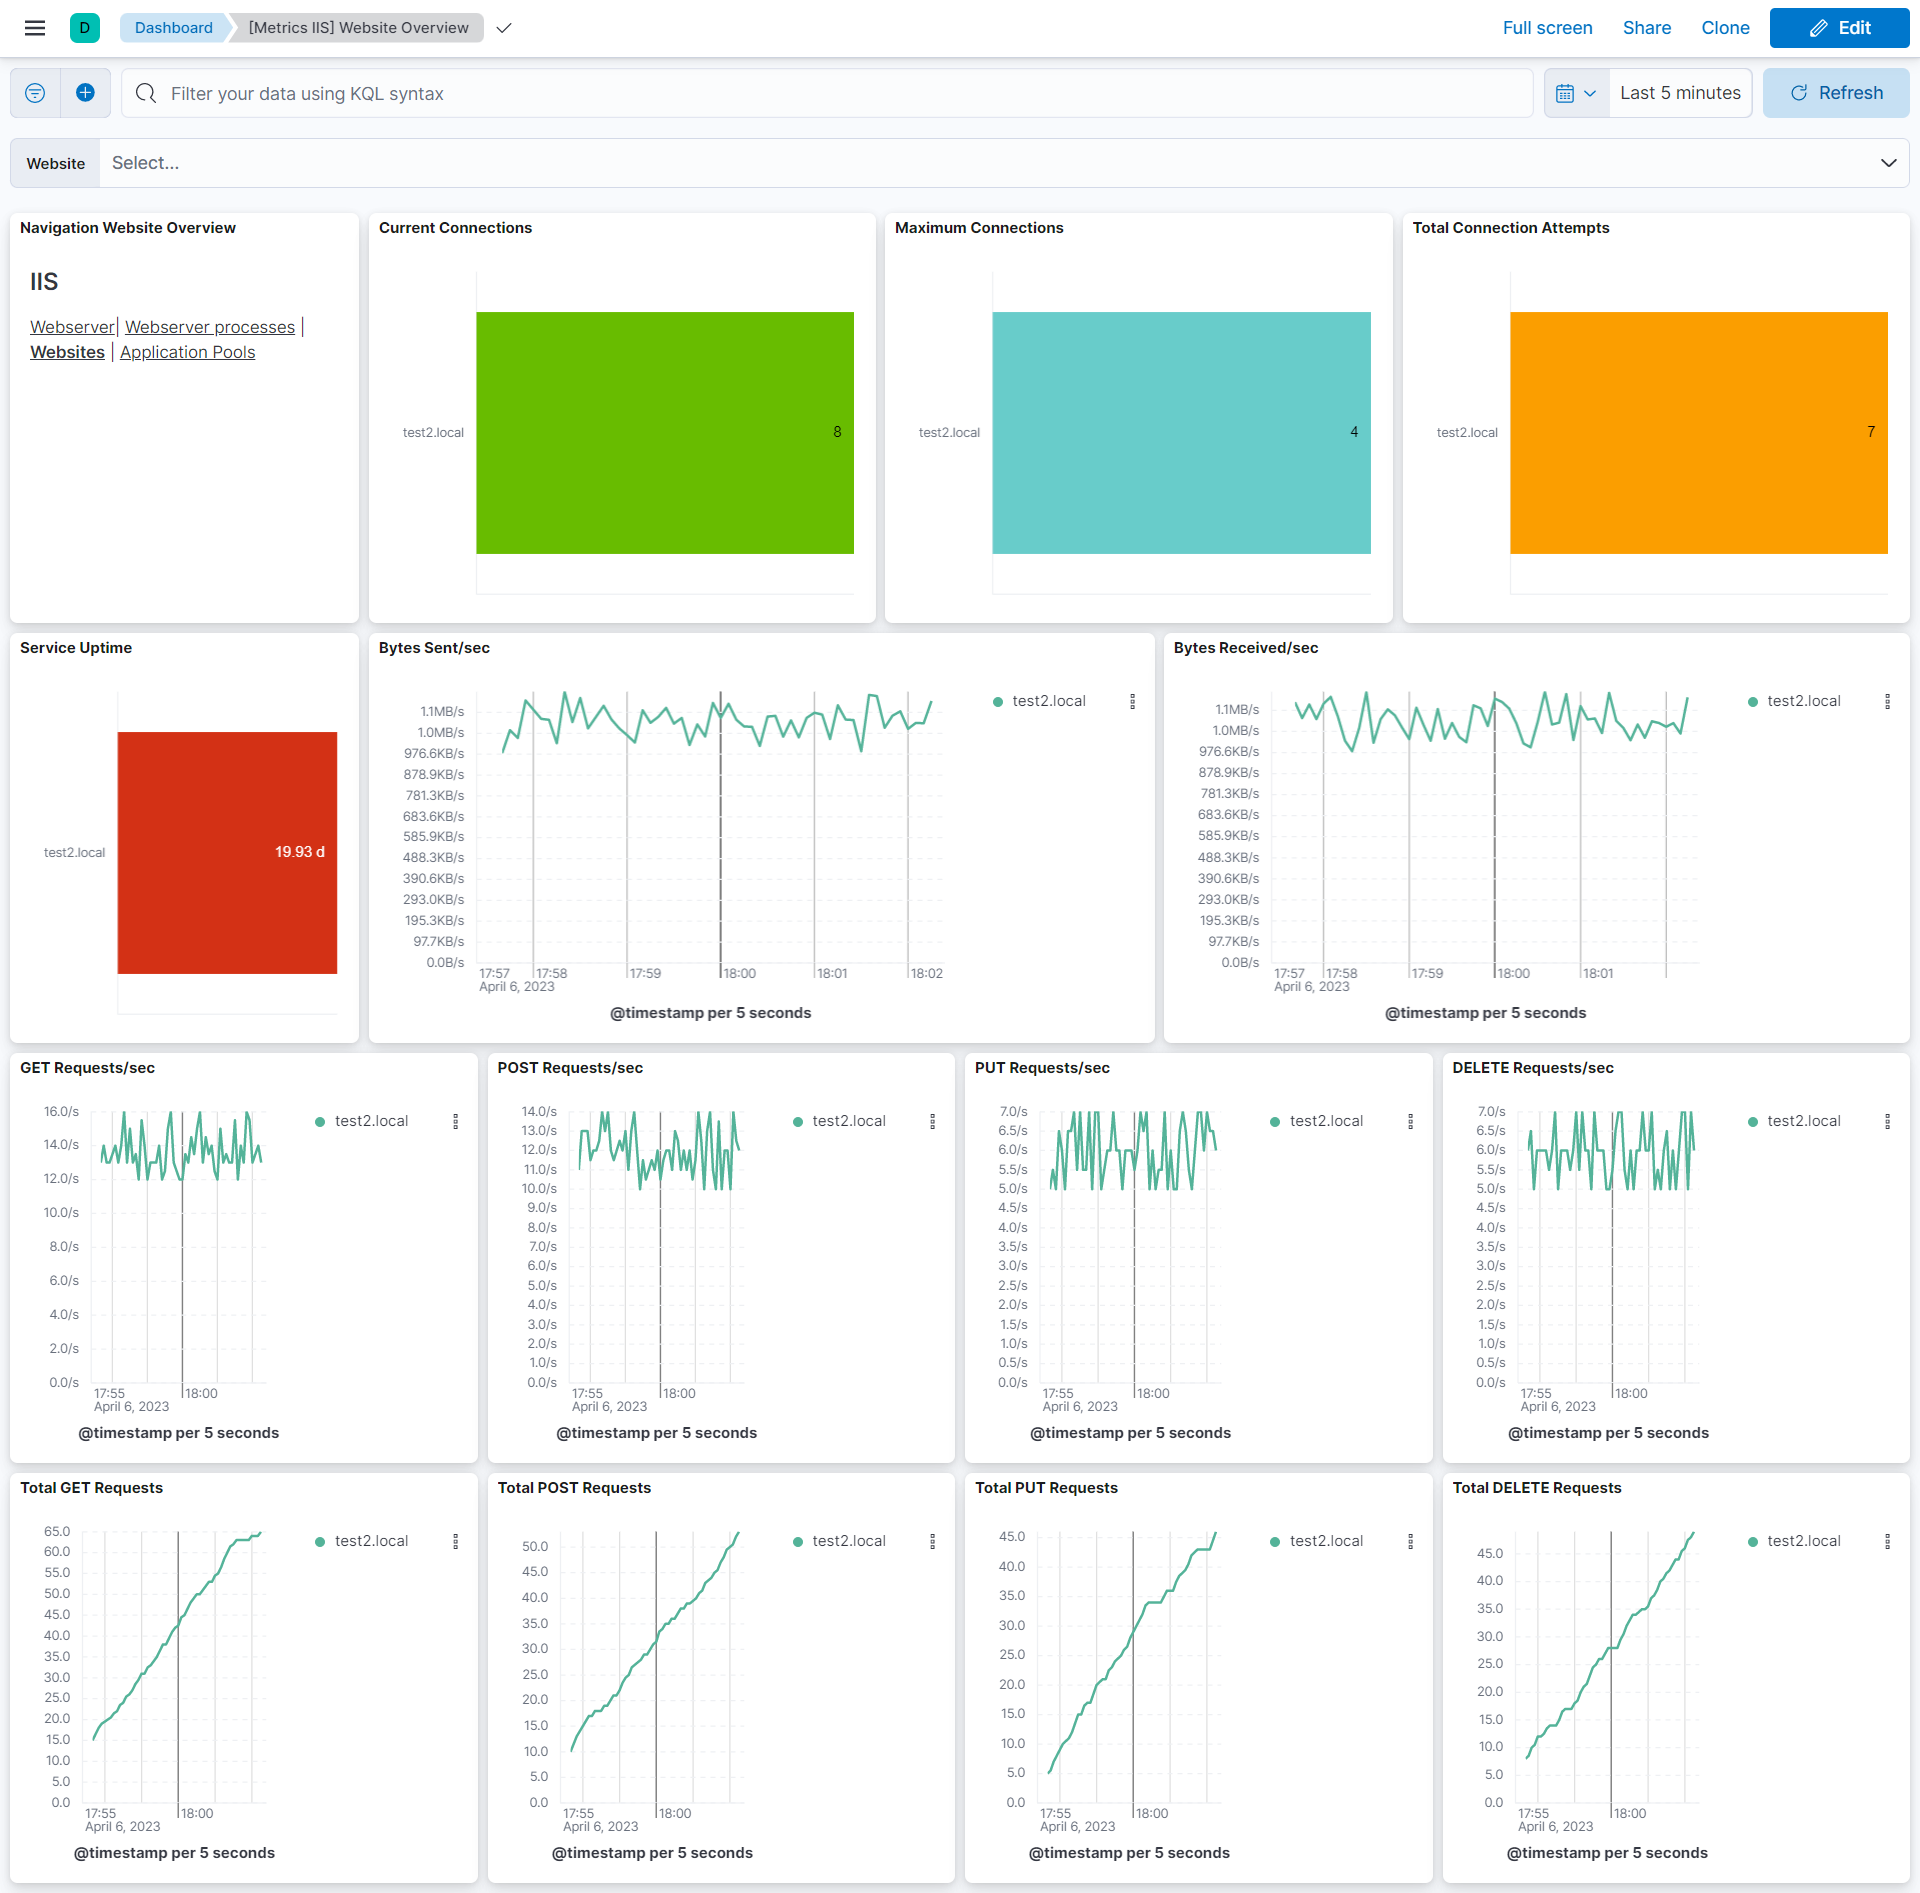
Task: Open the Application Pools link
Action: pyautogui.click(x=187, y=352)
